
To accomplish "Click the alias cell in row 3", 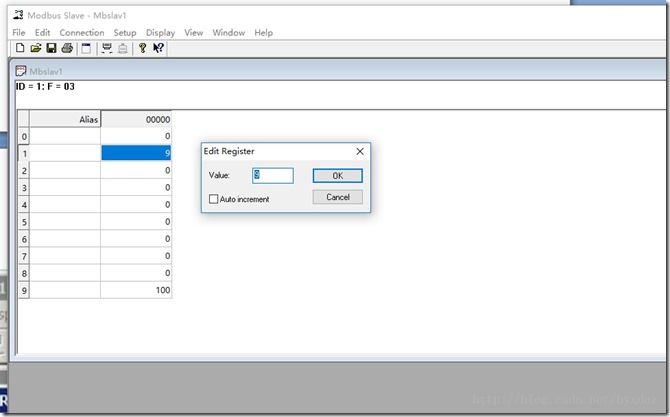I will (65, 187).
